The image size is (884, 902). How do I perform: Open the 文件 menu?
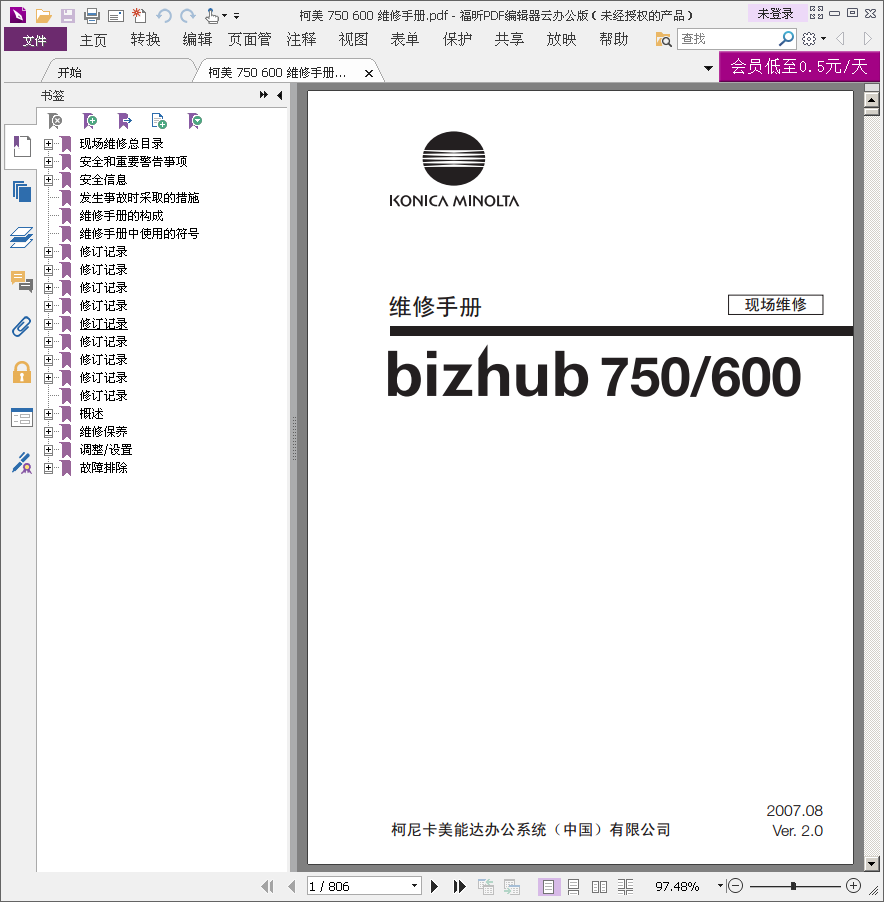click(35, 40)
